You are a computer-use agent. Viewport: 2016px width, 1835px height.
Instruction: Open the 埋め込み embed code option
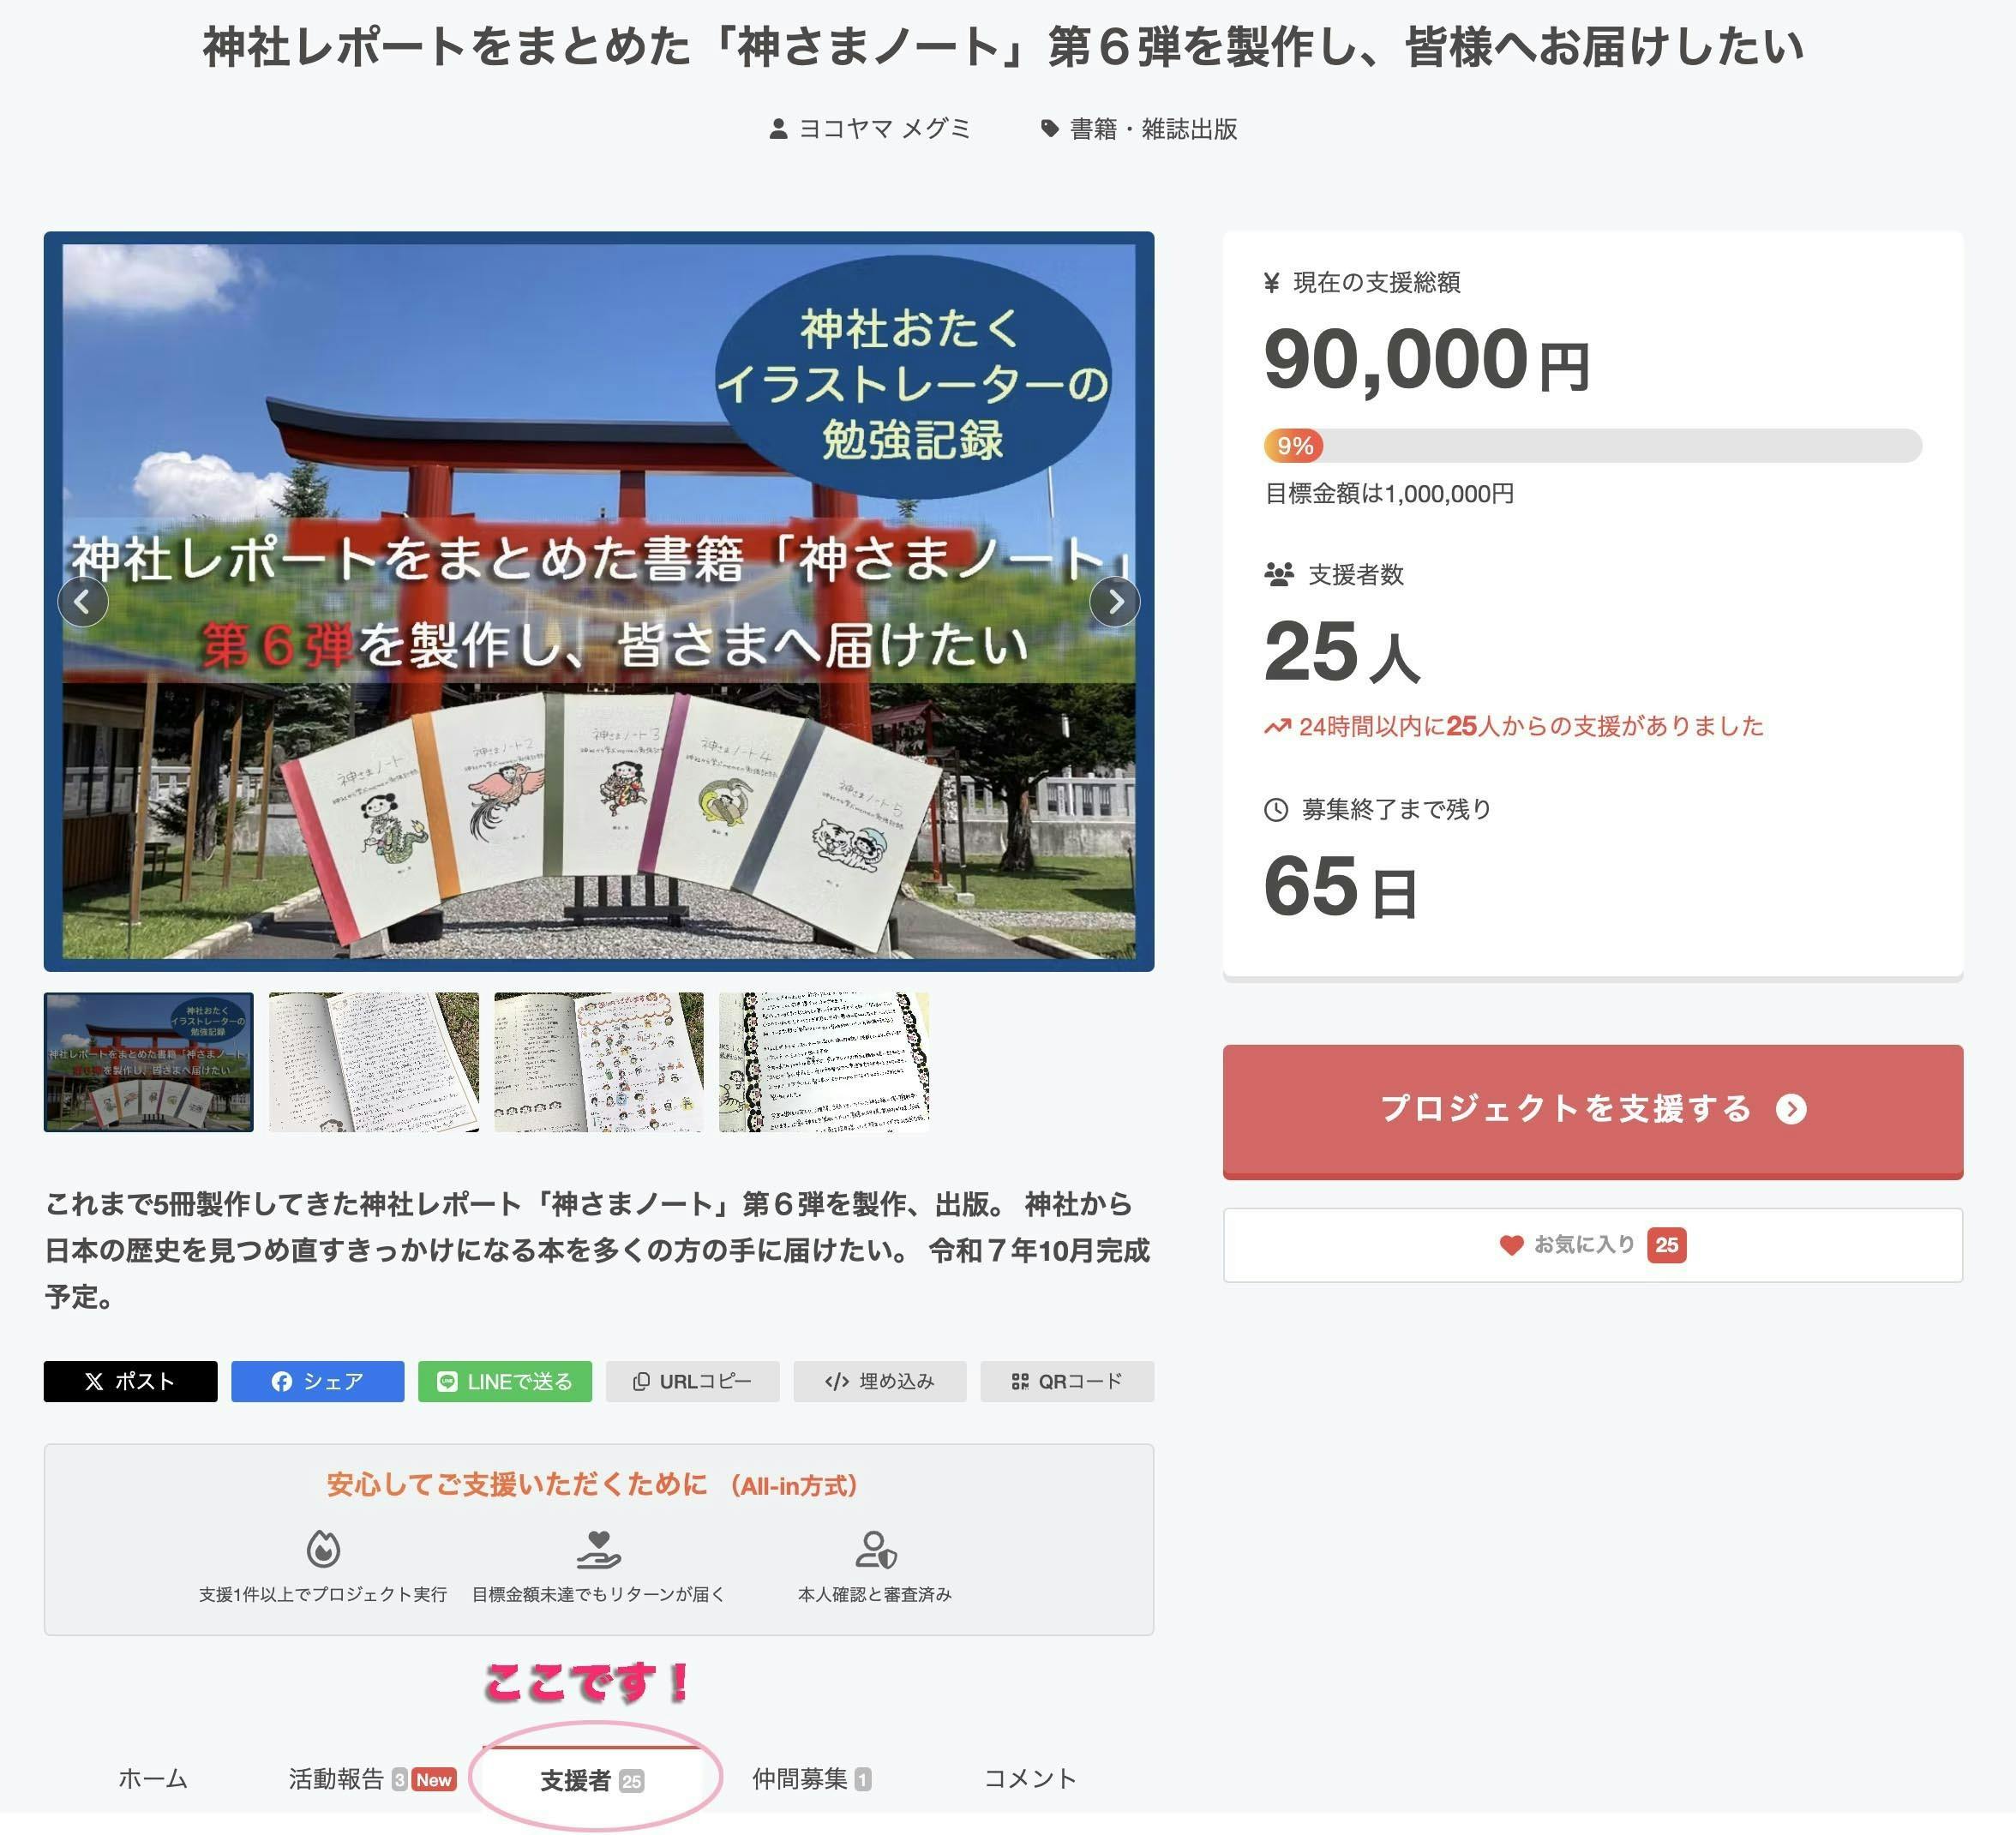tap(879, 1381)
